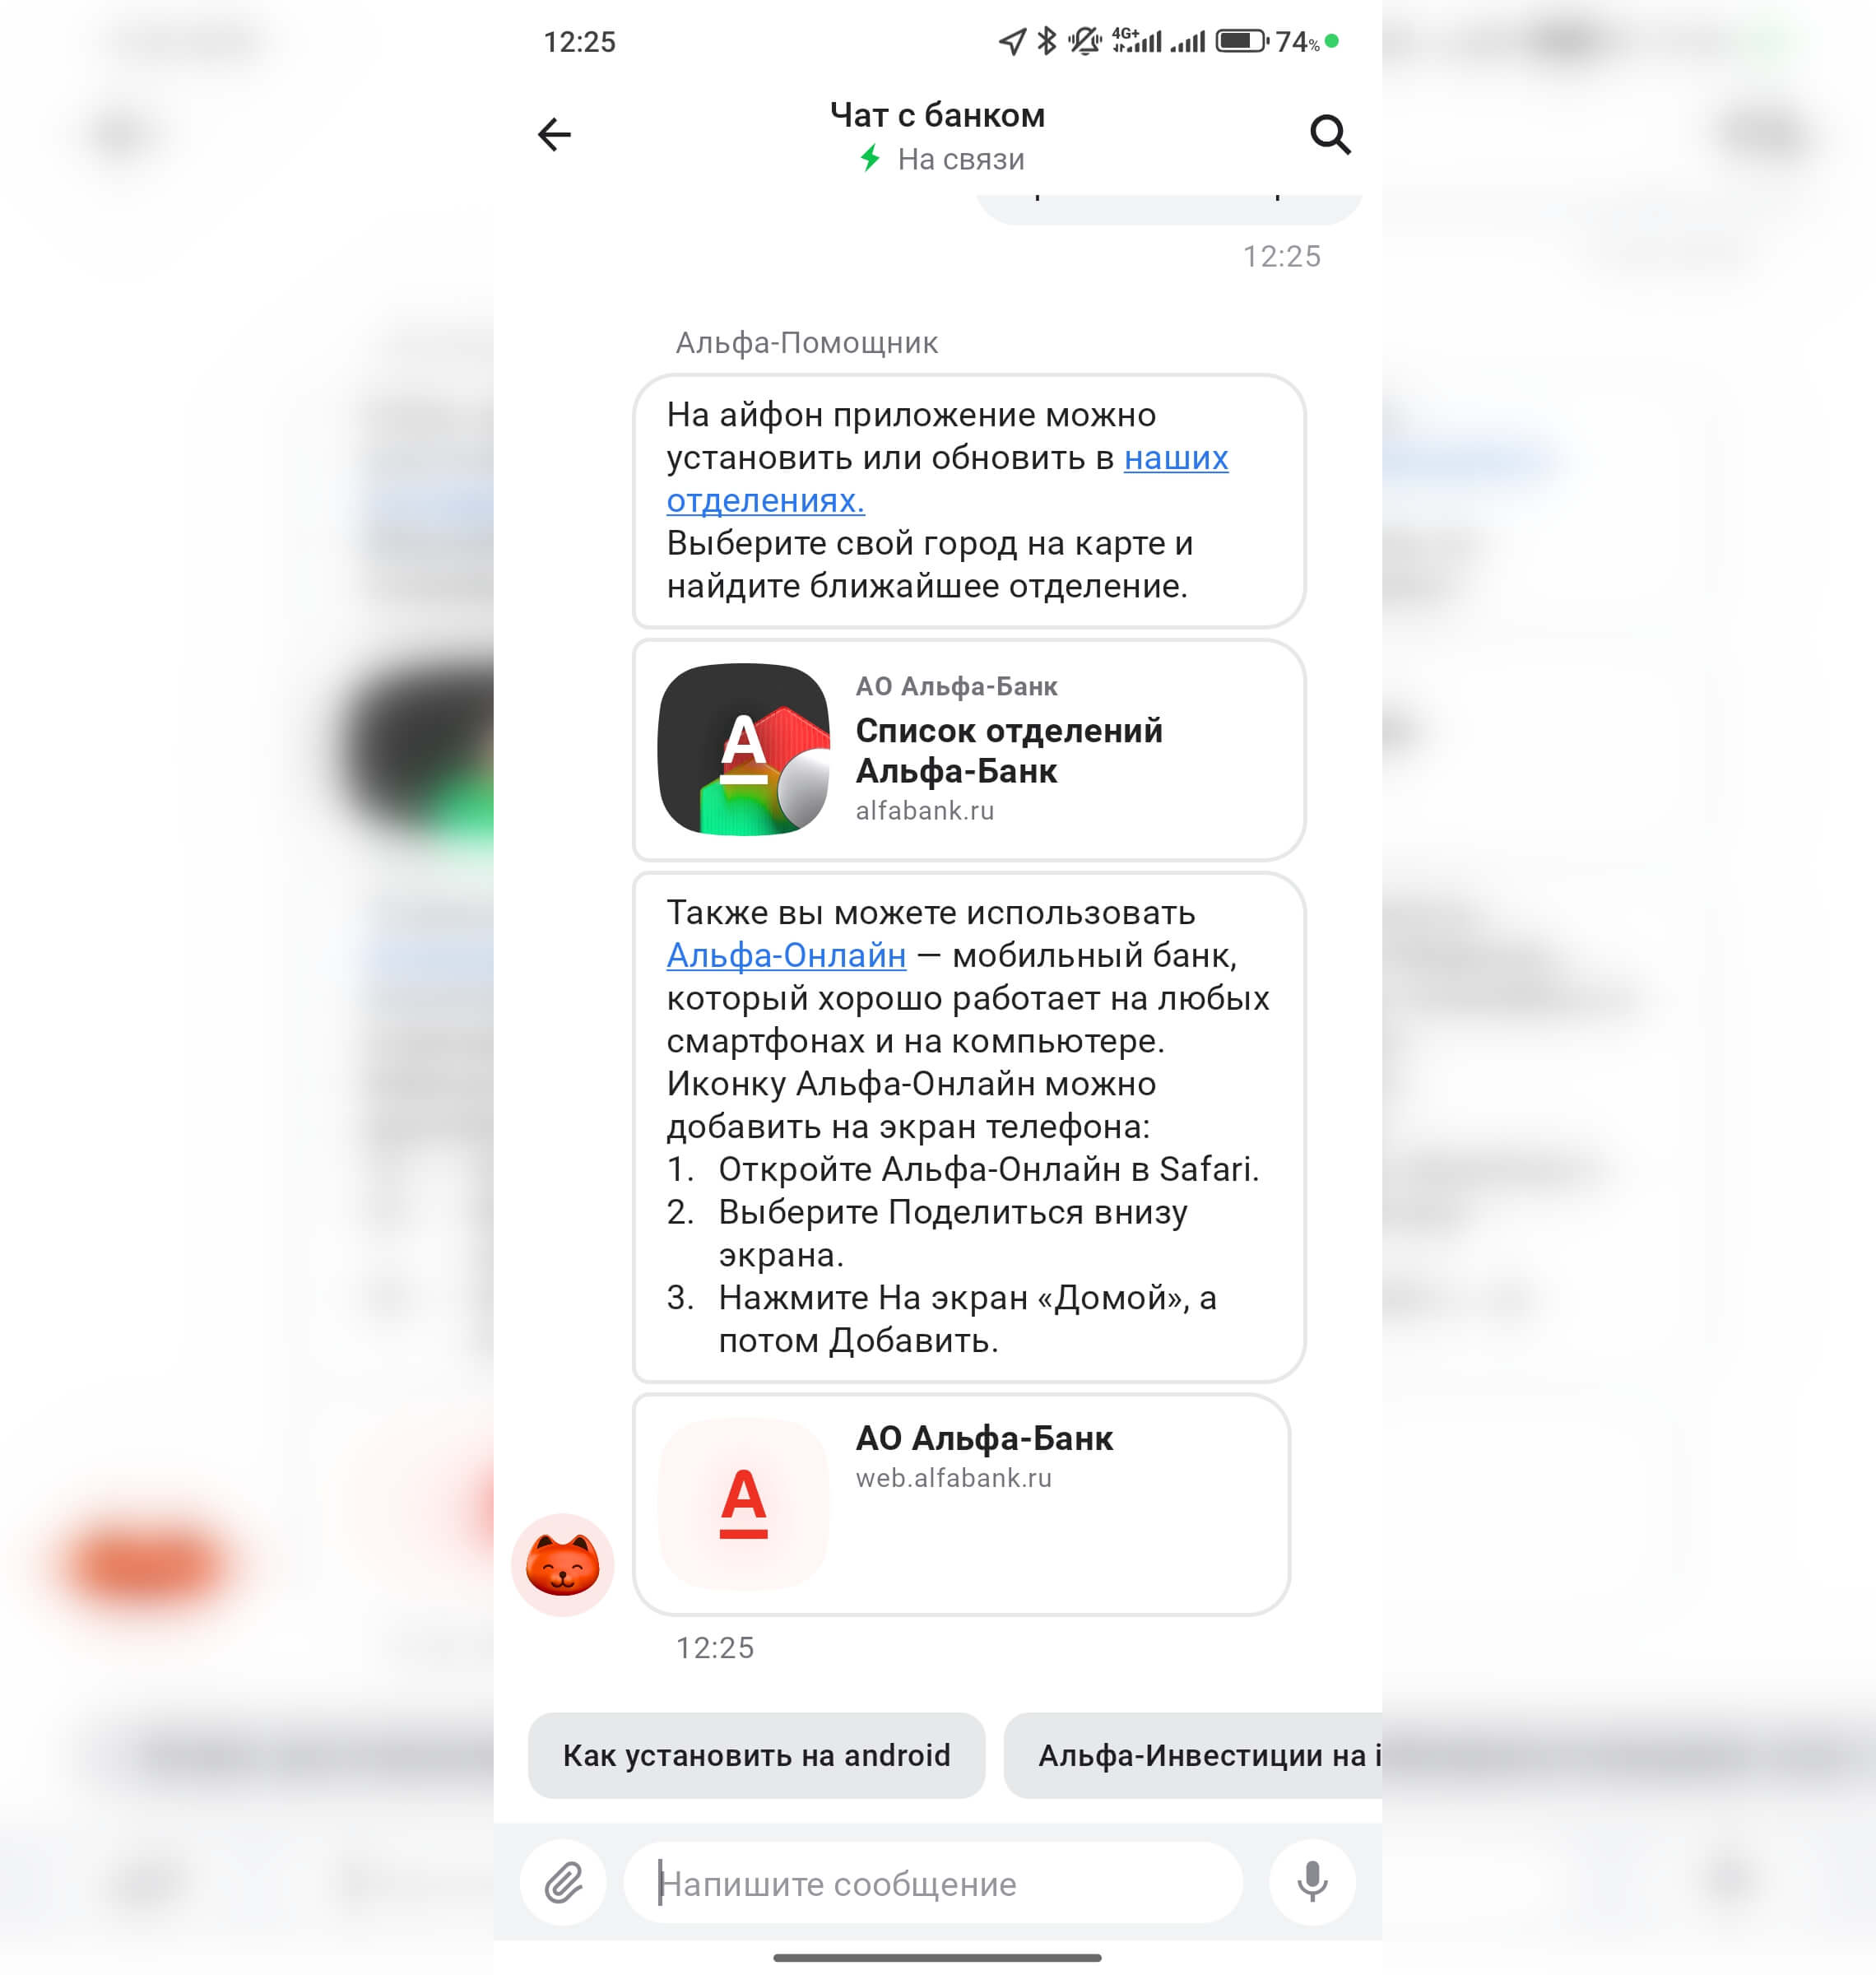
Task: Select 'Альфа-Инвестиции на i' suggestion chip
Action: click(x=1193, y=1755)
